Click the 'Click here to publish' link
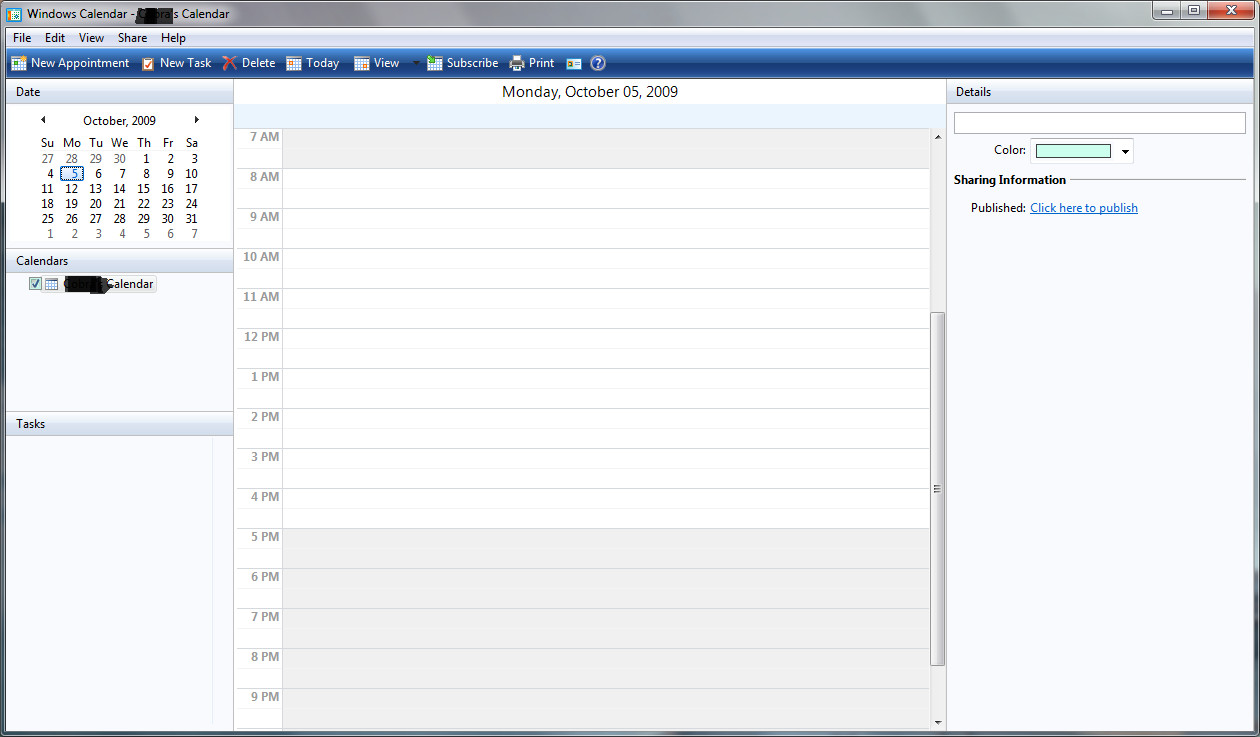1260x737 pixels. click(x=1083, y=207)
